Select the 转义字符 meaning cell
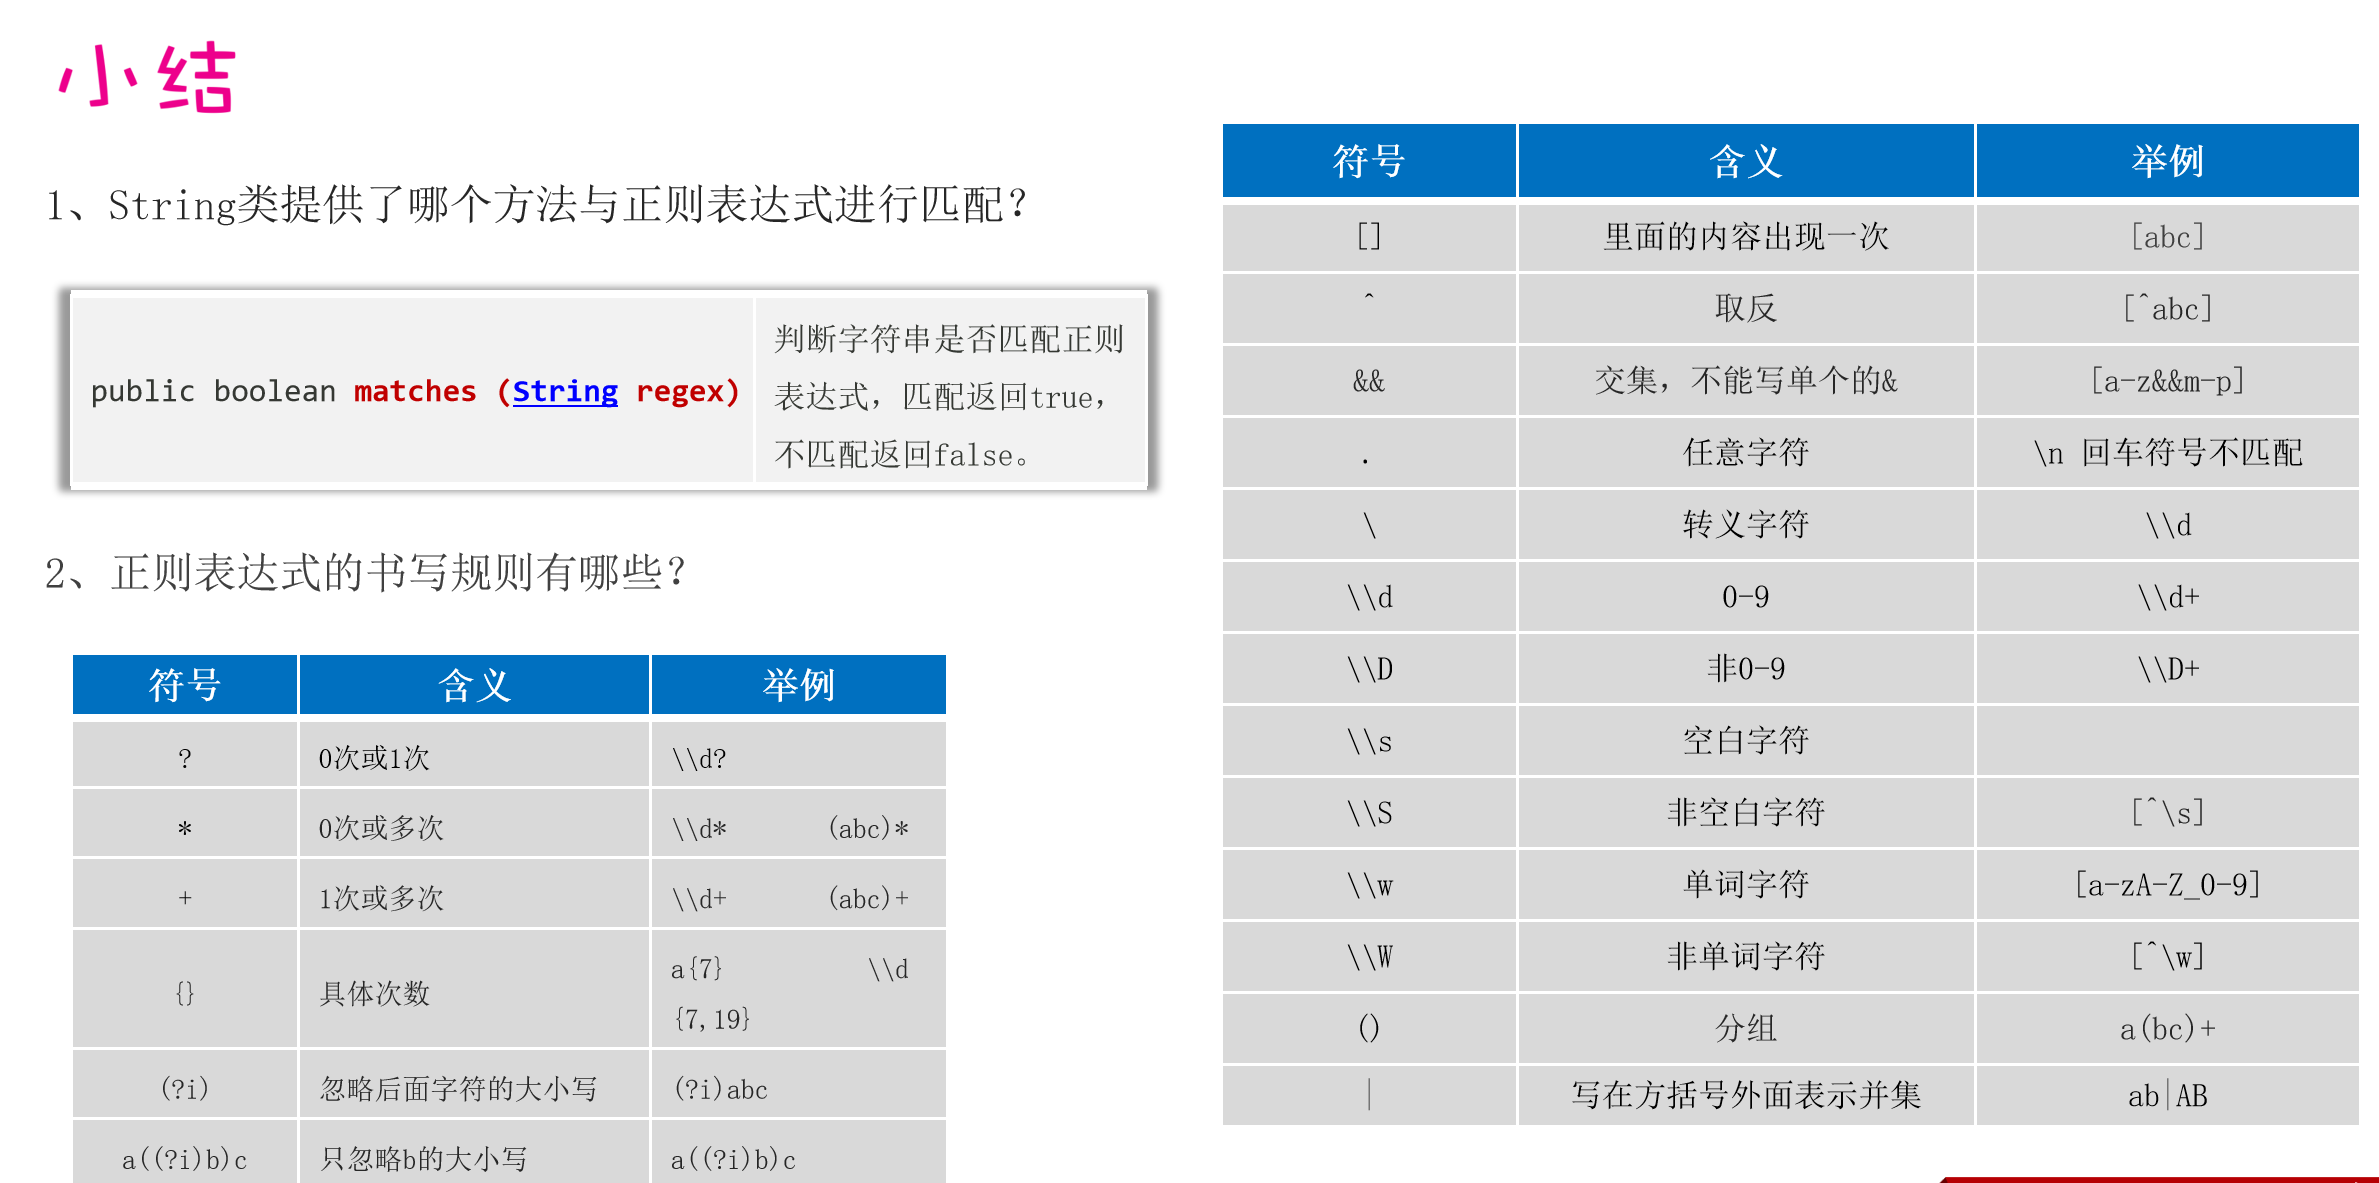Screen dimensions: 2379x1183 1745,524
